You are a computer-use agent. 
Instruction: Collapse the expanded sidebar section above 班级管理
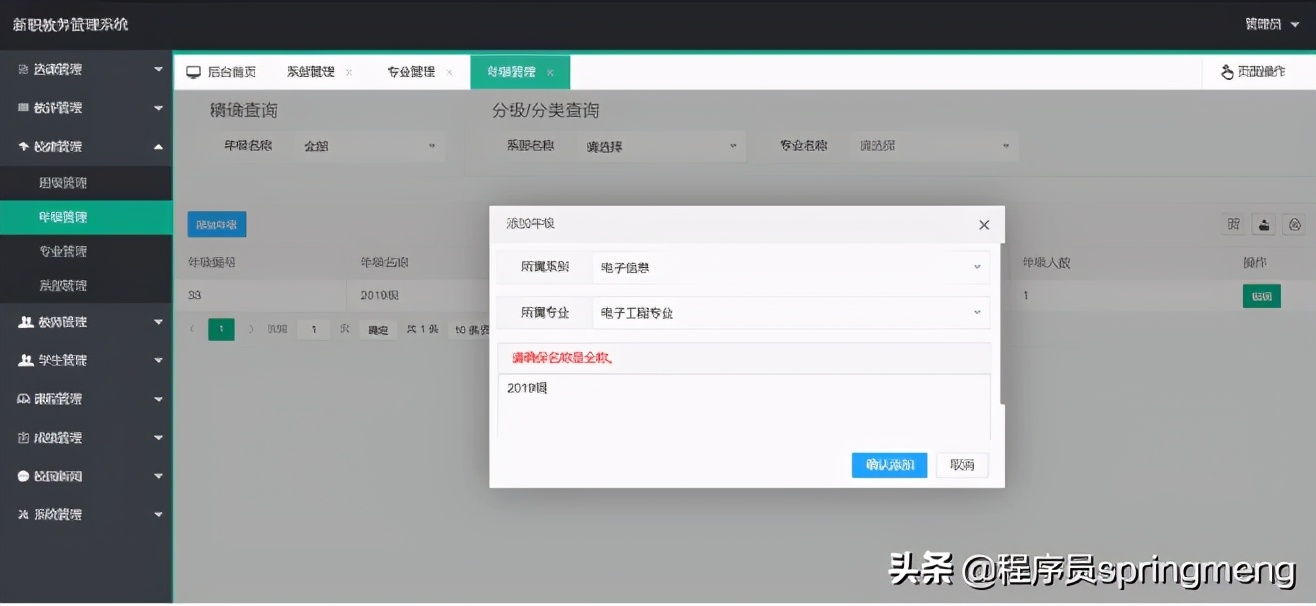point(86,145)
